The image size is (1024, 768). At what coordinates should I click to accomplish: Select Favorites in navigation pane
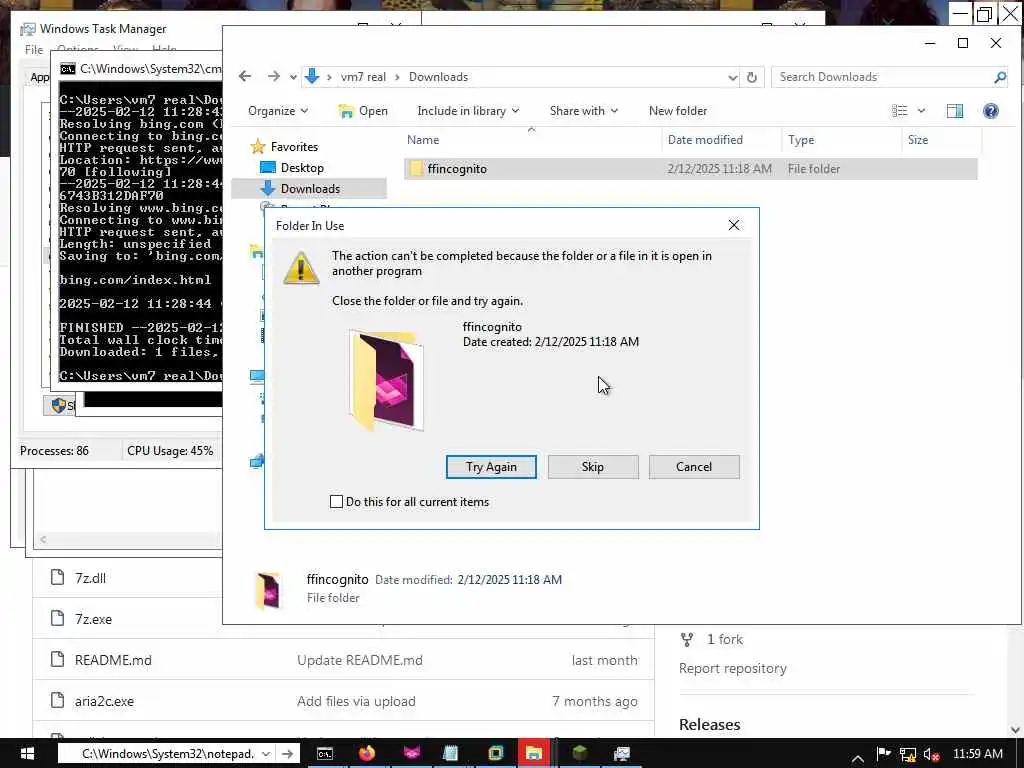(x=294, y=147)
